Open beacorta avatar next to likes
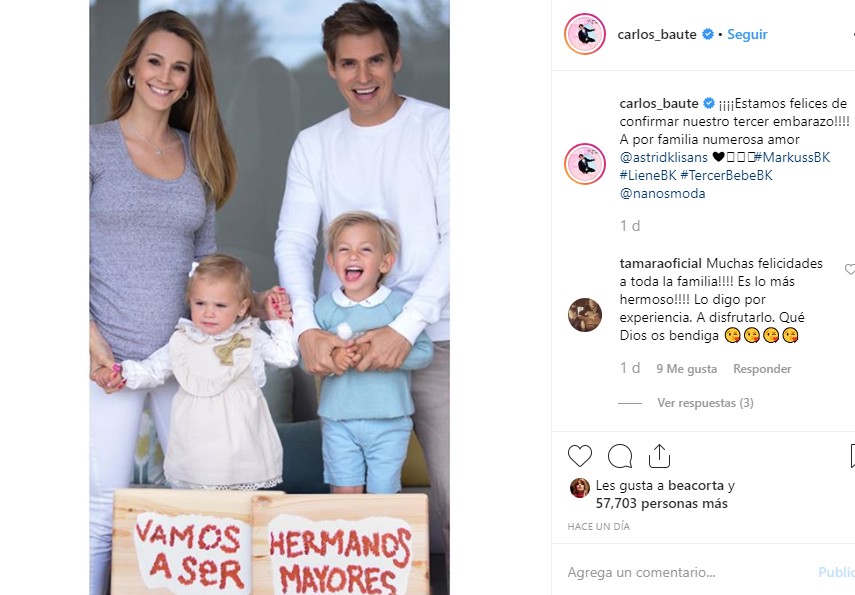Image resolution: width=855 pixels, height=595 pixels. 580,488
